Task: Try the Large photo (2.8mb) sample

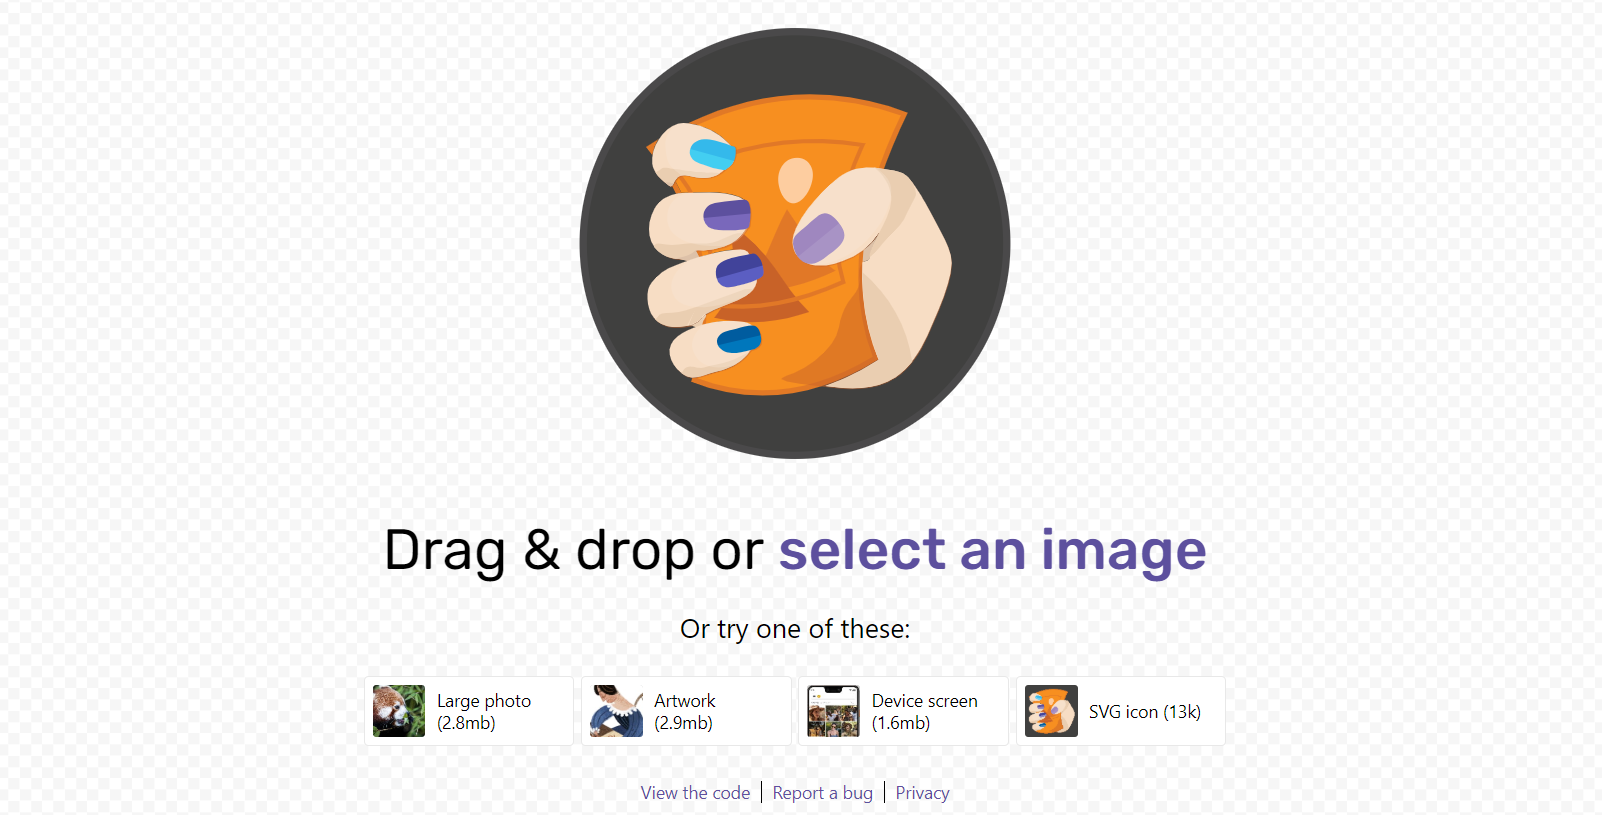Action: click(469, 711)
